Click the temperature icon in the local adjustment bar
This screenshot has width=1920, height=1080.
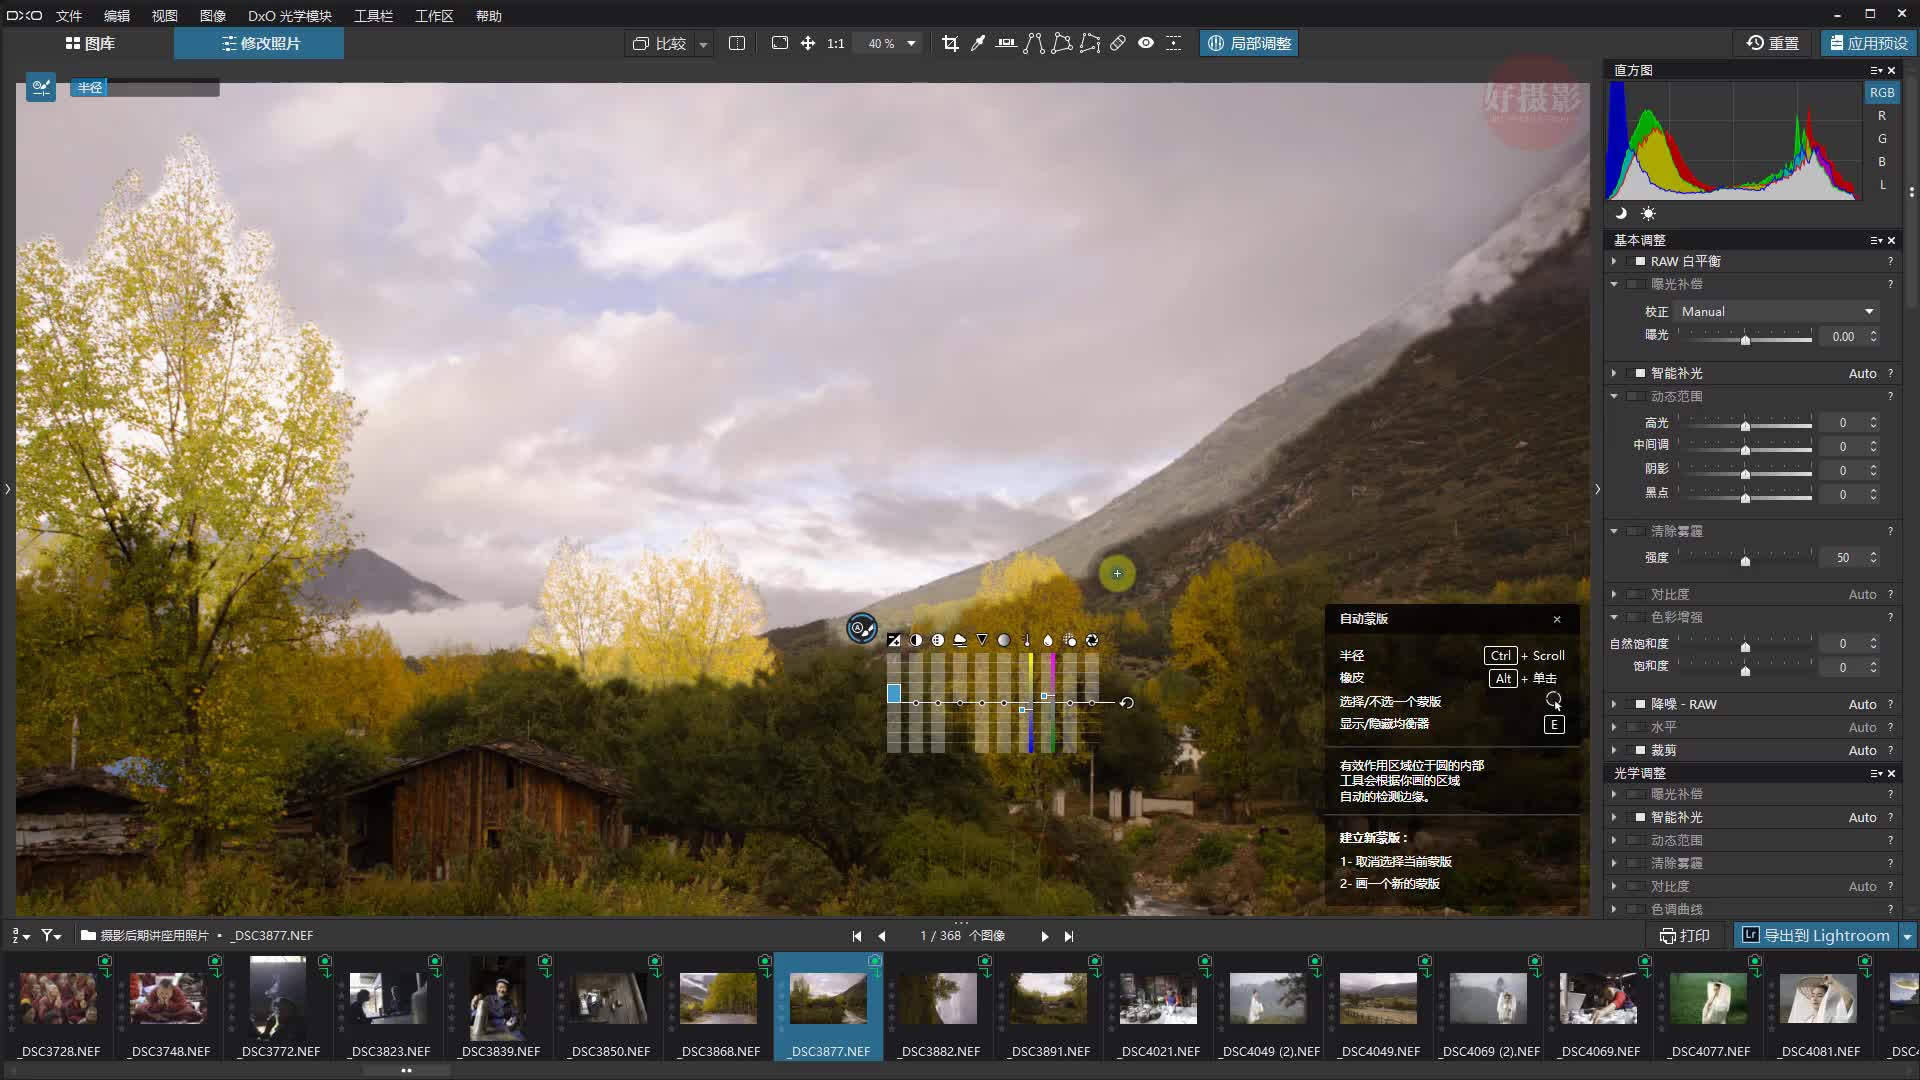tap(1026, 640)
